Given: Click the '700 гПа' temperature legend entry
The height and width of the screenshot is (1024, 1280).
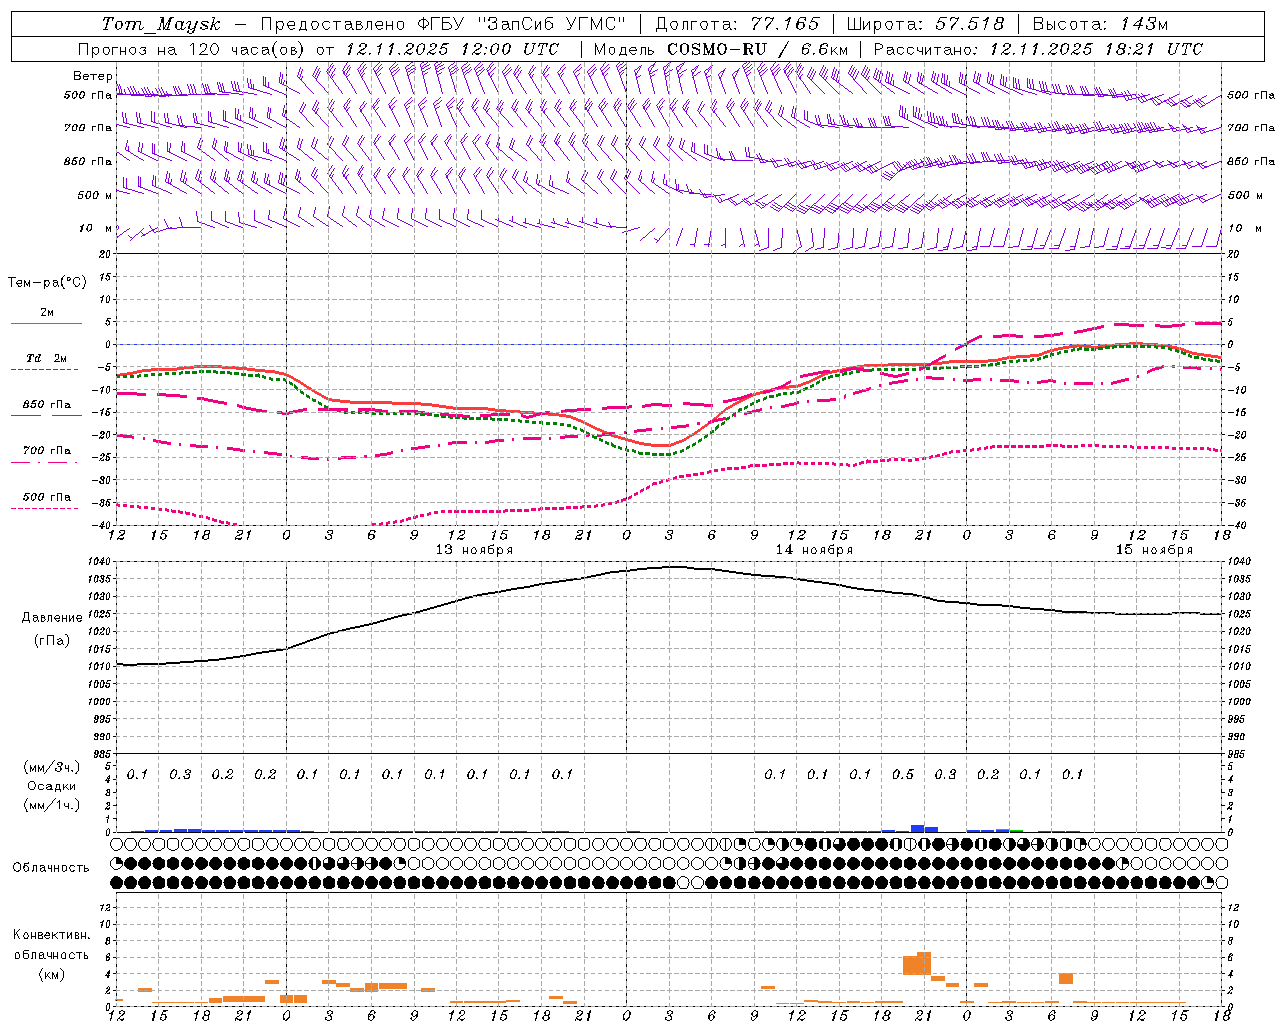Looking at the screenshot, I should 47,451.
